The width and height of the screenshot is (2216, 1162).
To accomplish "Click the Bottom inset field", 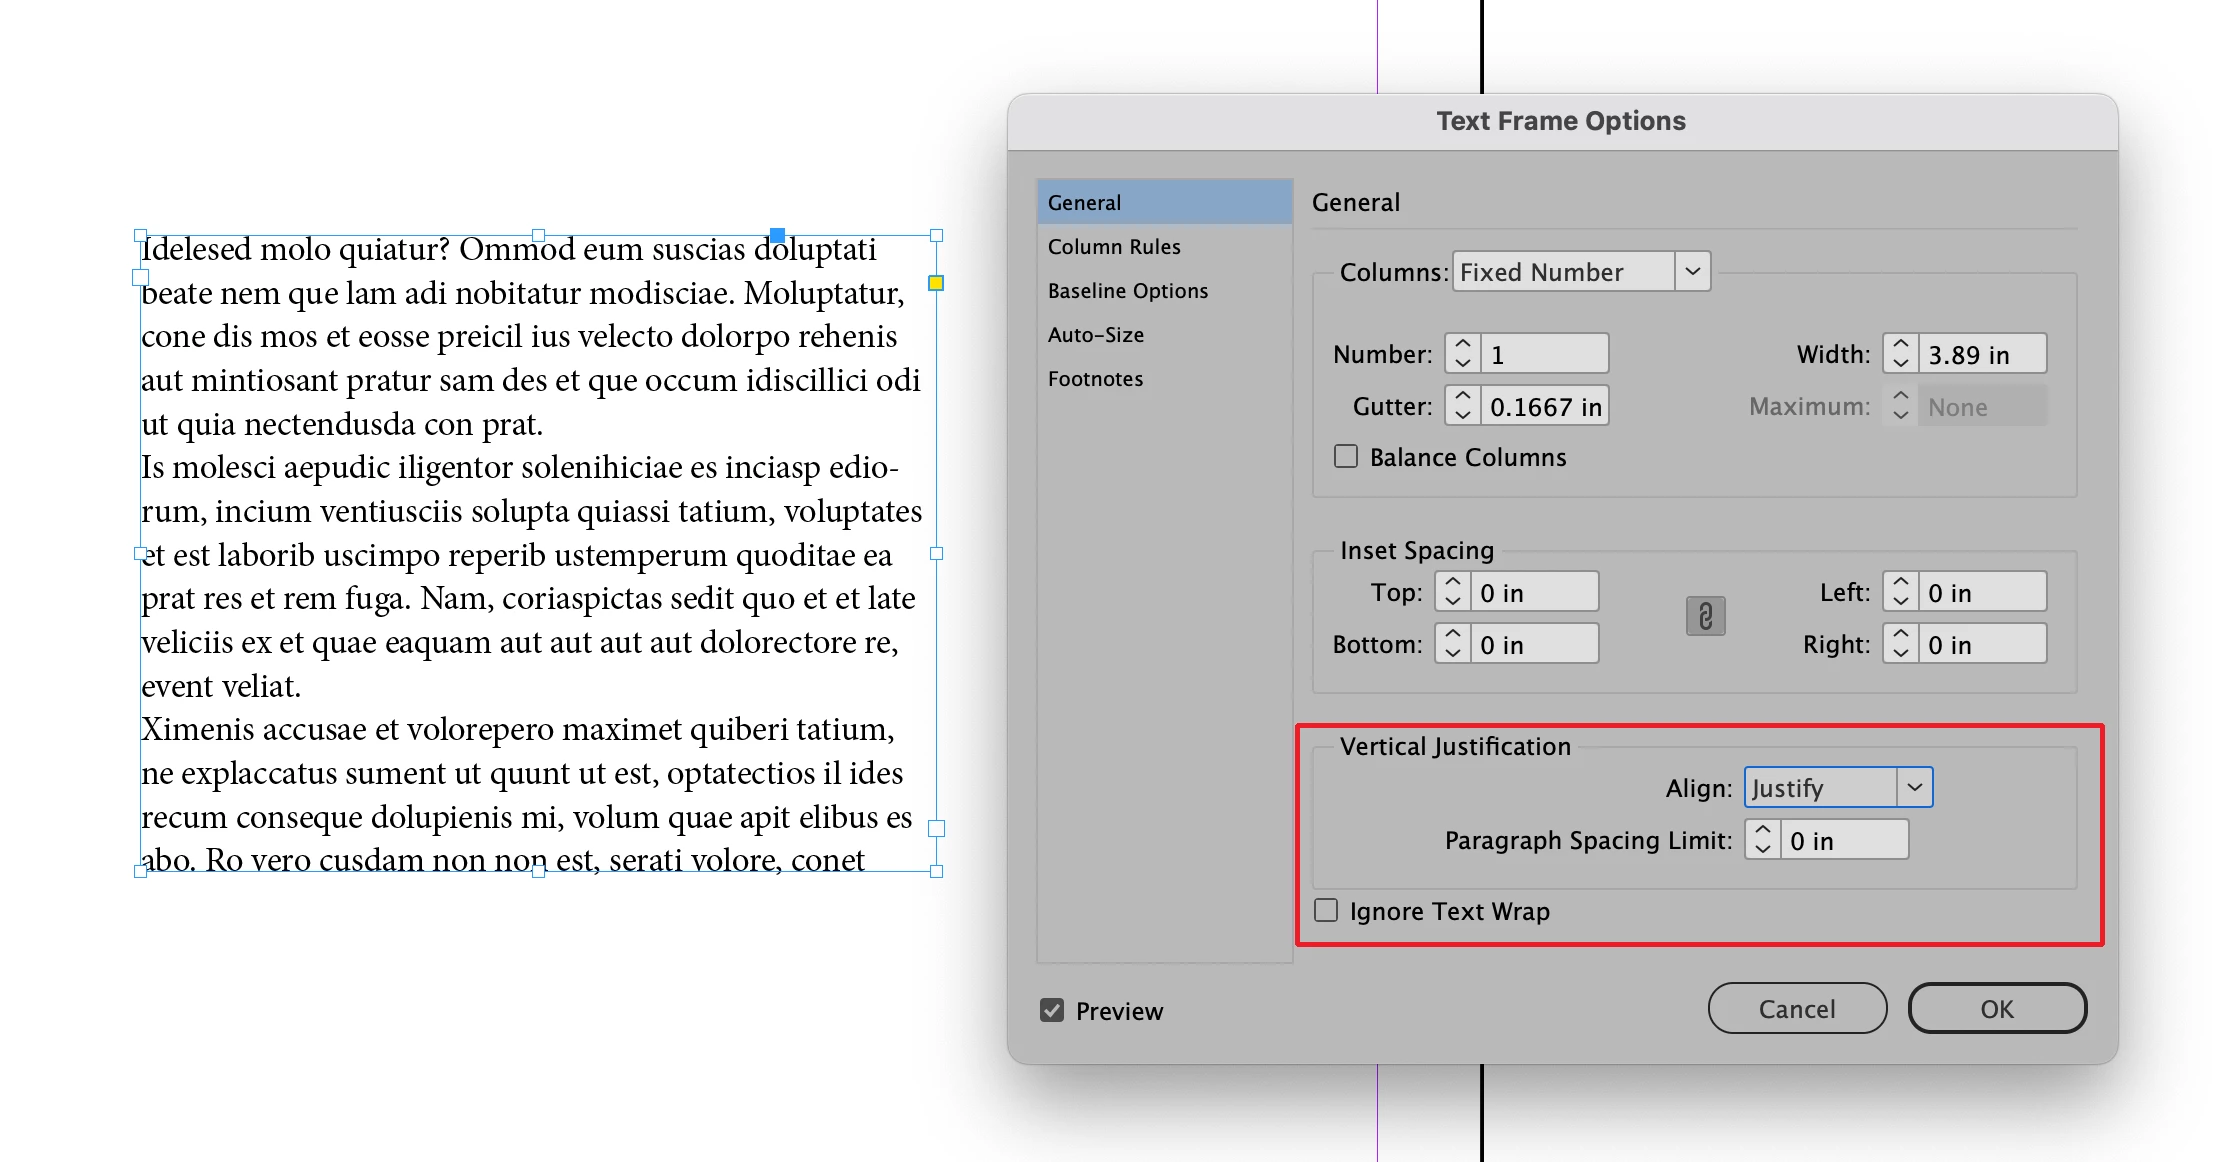I will [x=1534, y=644].
